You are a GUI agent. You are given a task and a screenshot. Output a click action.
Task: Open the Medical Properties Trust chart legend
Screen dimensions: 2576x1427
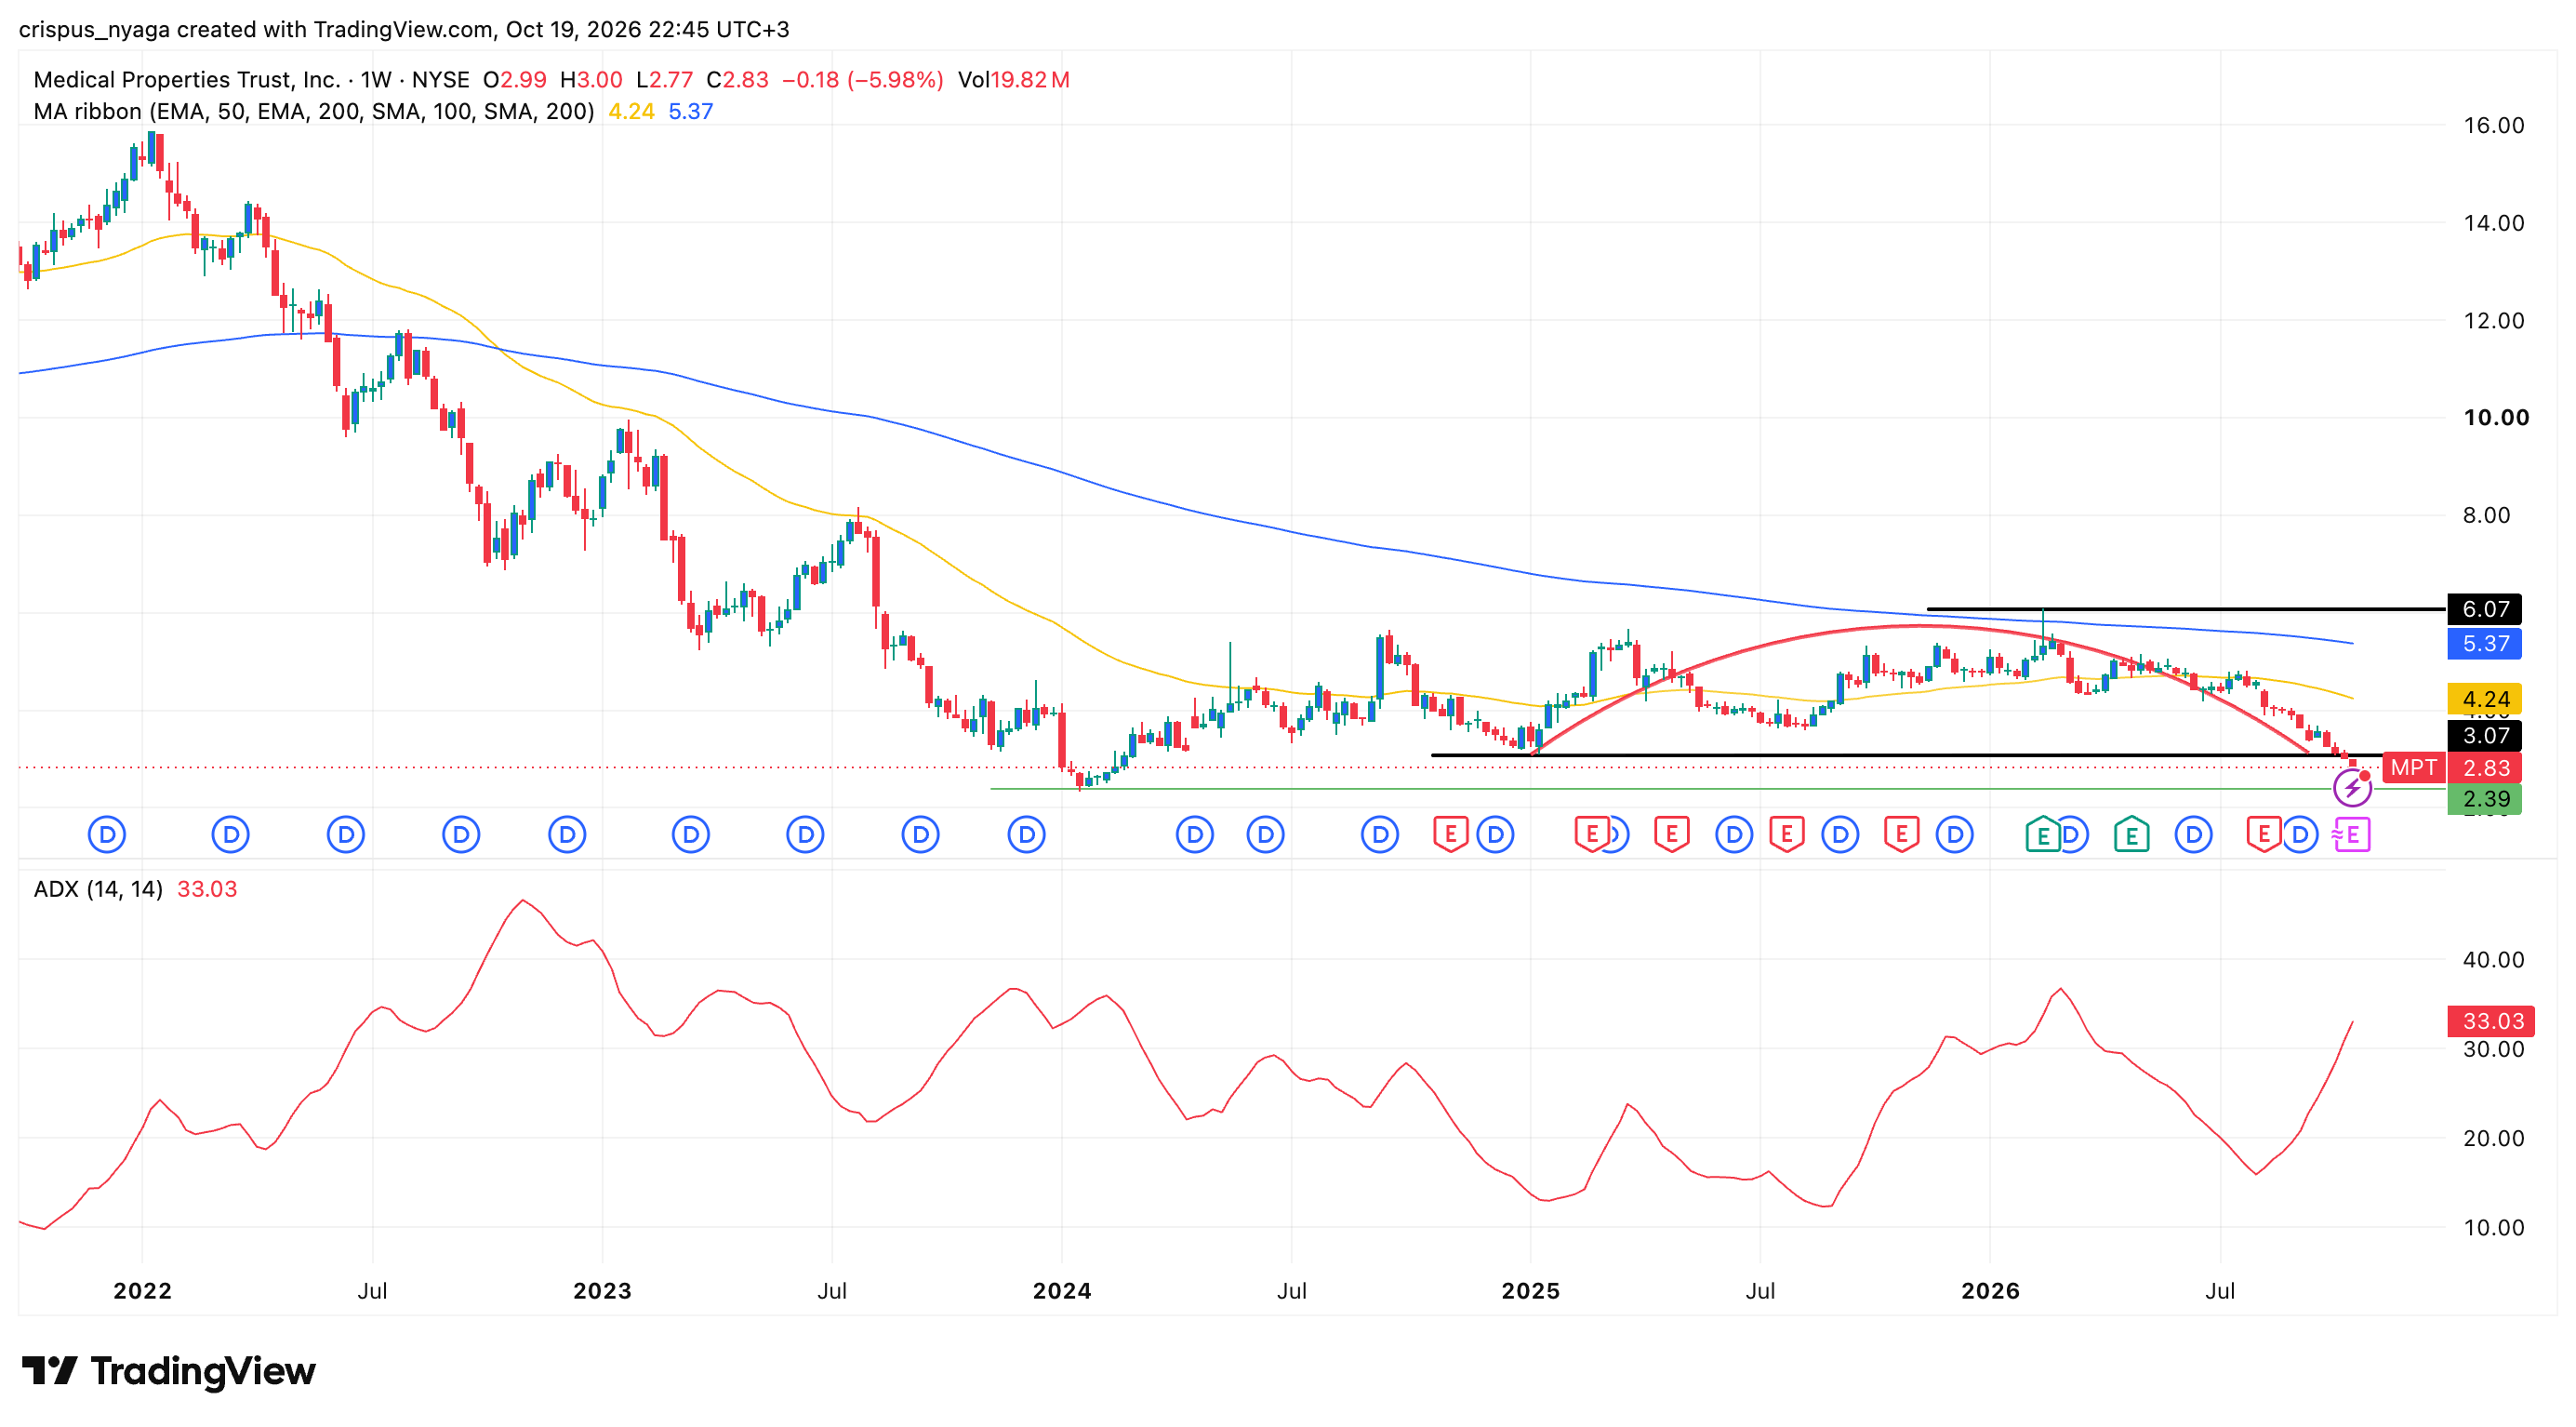click(251, 79)
